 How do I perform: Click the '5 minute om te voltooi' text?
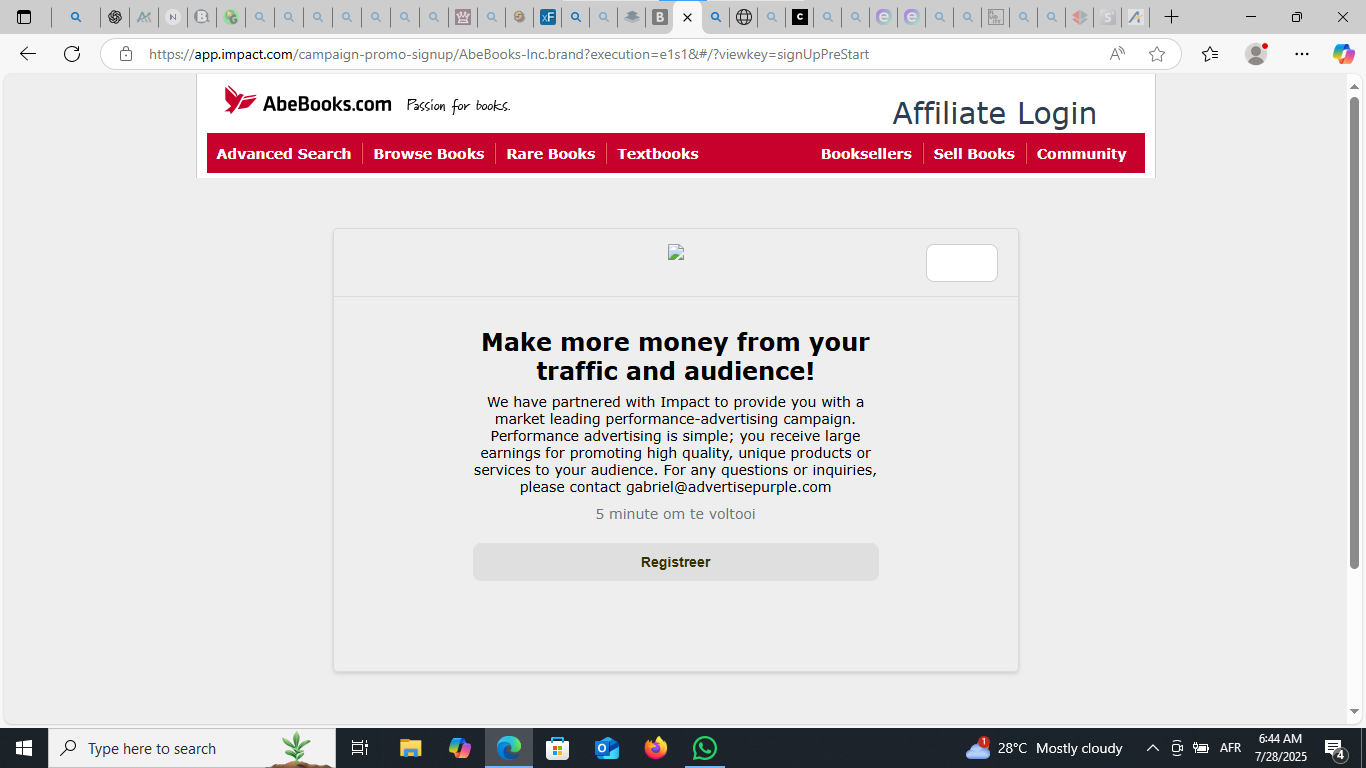click(676, 514)
